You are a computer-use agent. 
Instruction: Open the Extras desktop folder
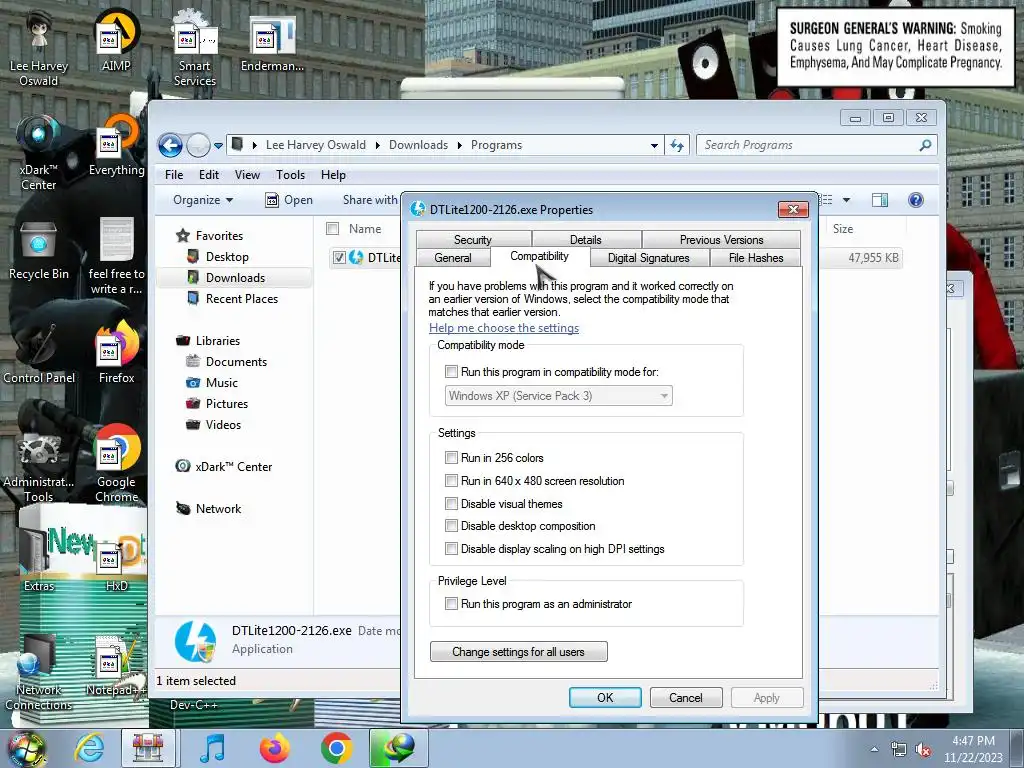39,560
